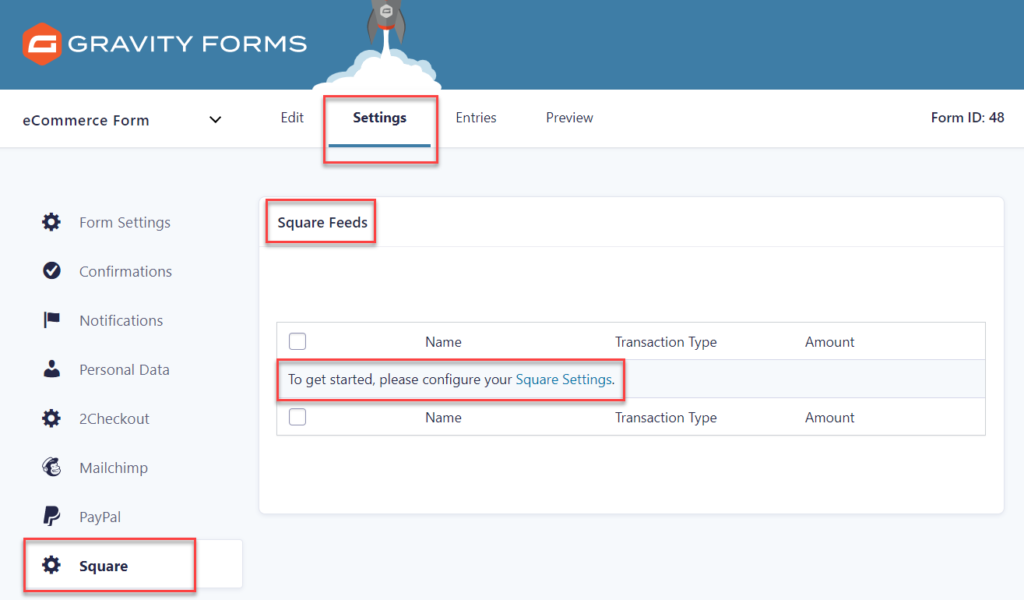Select the Mailchimp monkey icon
This screenshot has width=1024, height=600.
point(51,467)
